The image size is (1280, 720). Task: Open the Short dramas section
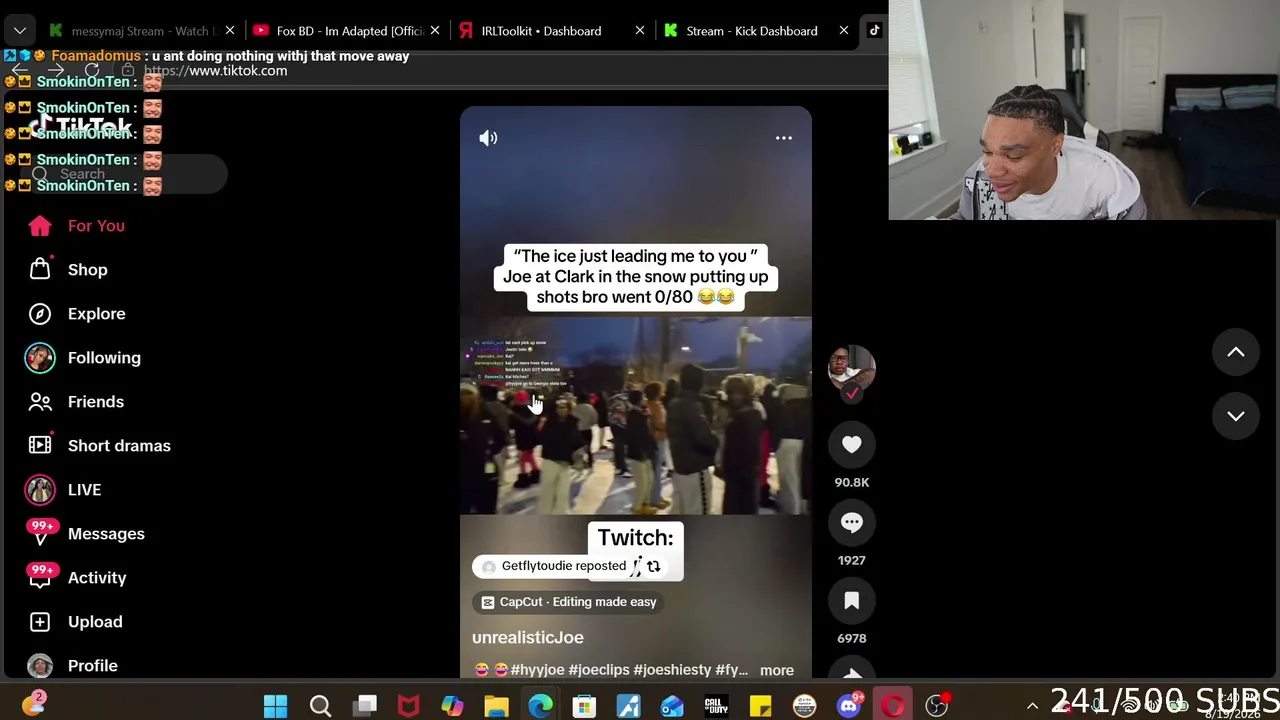119,446
